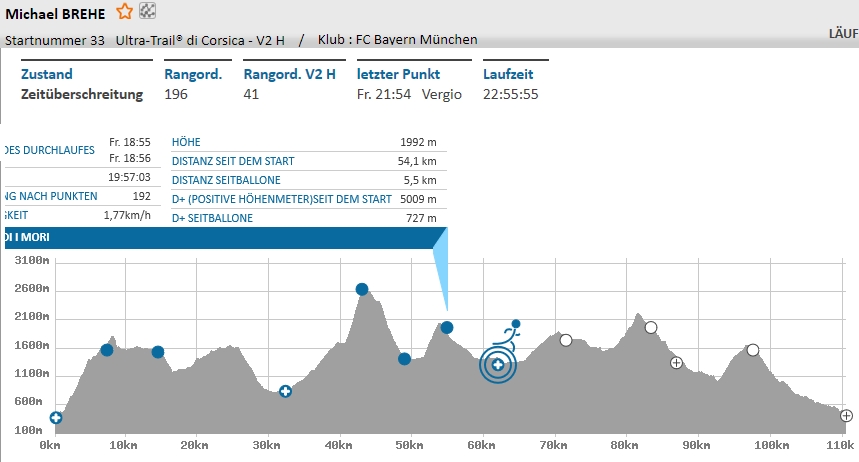The image size is (859, 462).
Task: Click the Vergio last point entry
Action: point(440,95)
